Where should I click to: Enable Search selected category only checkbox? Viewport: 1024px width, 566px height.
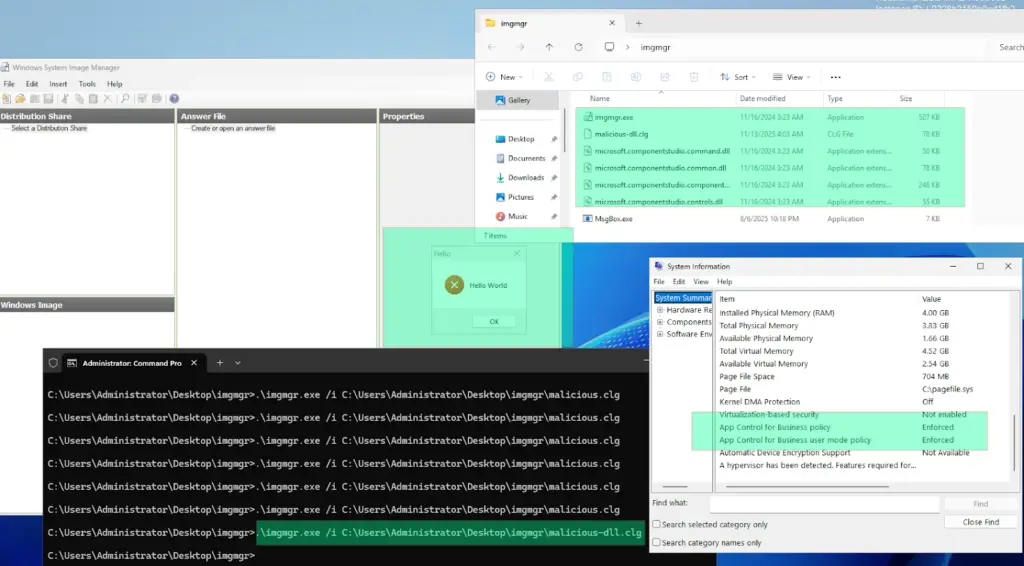(656, 524)
